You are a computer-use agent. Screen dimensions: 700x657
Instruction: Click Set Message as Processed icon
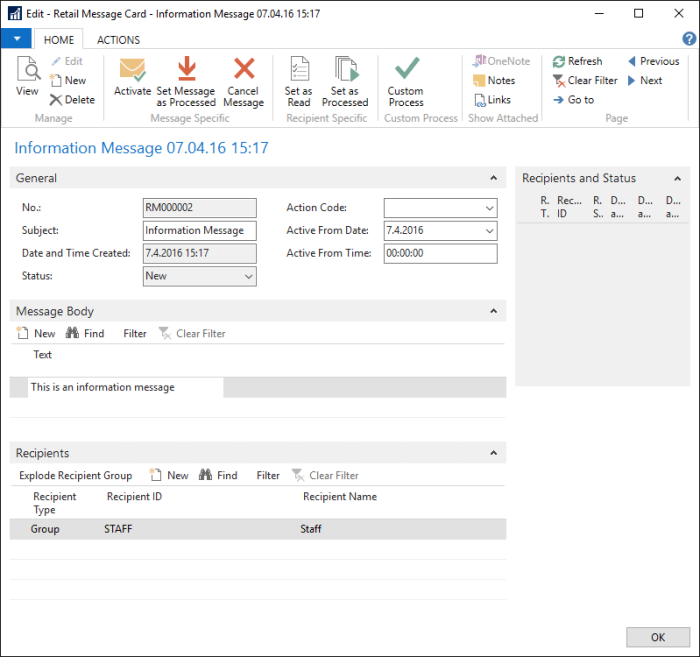[186, 70]
